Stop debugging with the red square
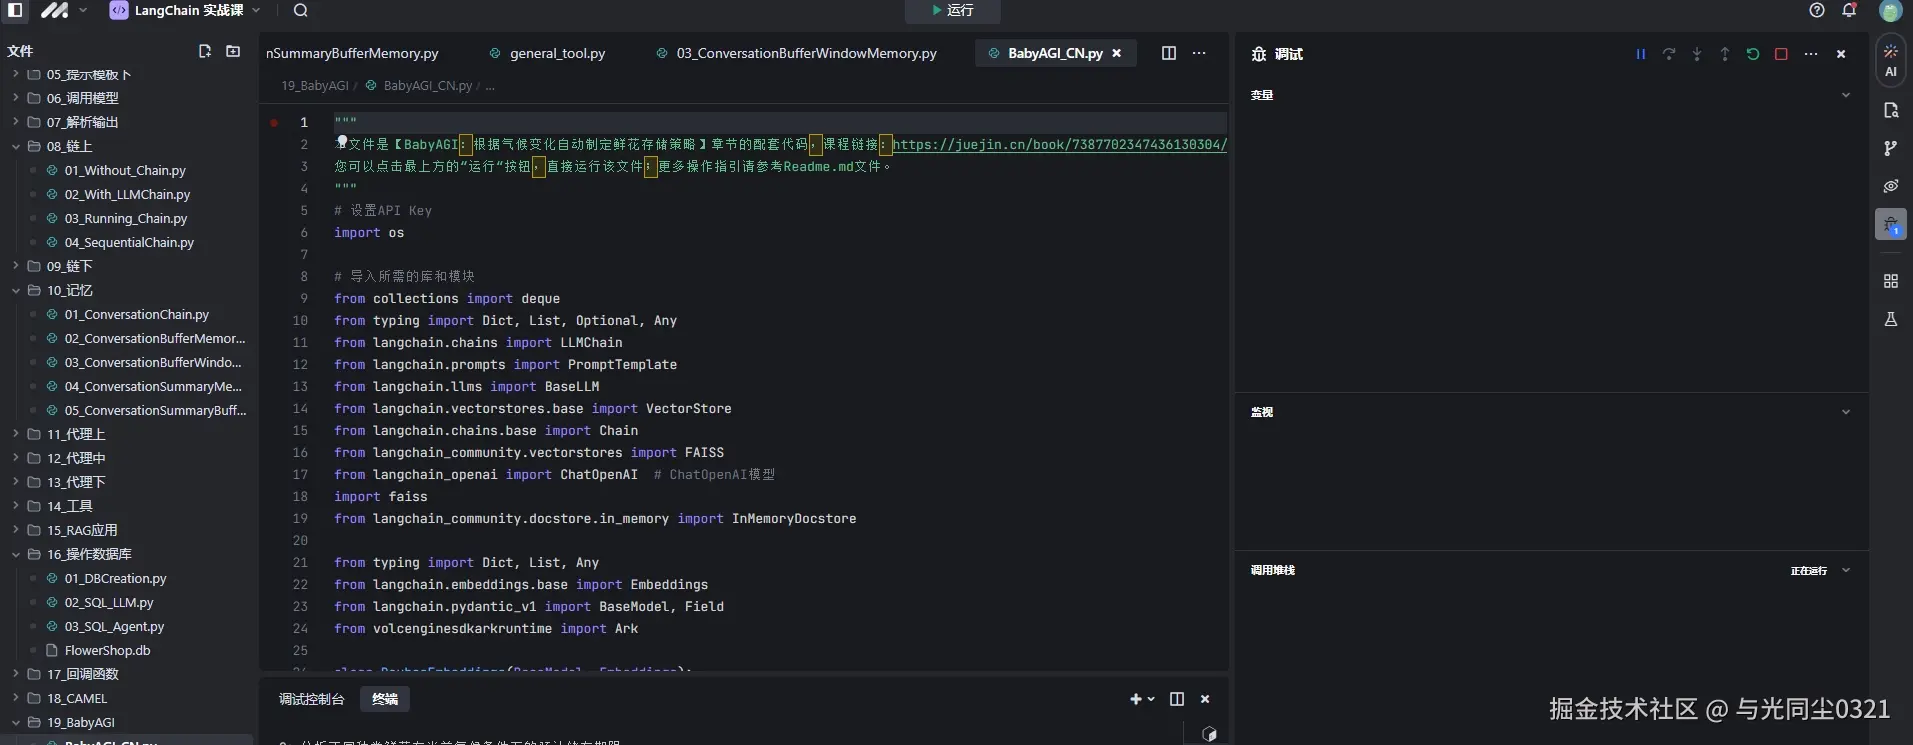Screen dimensions: 1913x745 pyautogui.click(x=1781, y=54)
